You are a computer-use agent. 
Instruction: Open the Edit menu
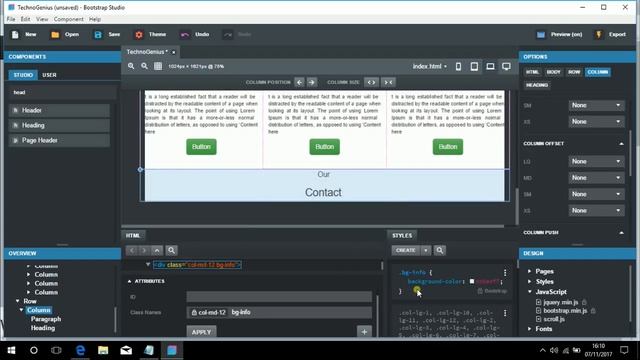pyautogui.click(x=25, y=19)
